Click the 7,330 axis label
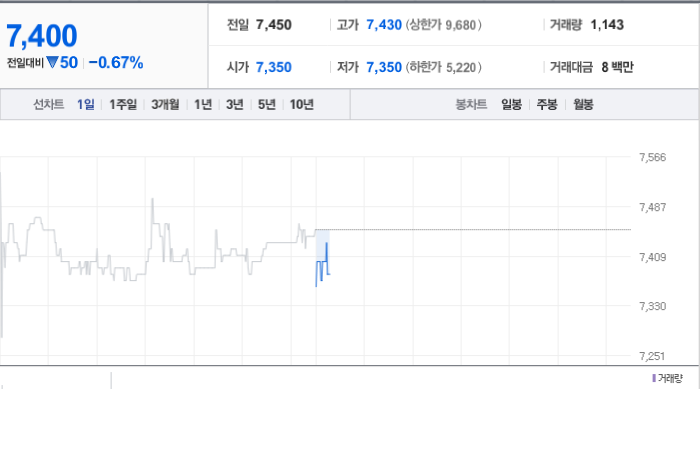Viewport: 700px width, 450px height. 652,306
